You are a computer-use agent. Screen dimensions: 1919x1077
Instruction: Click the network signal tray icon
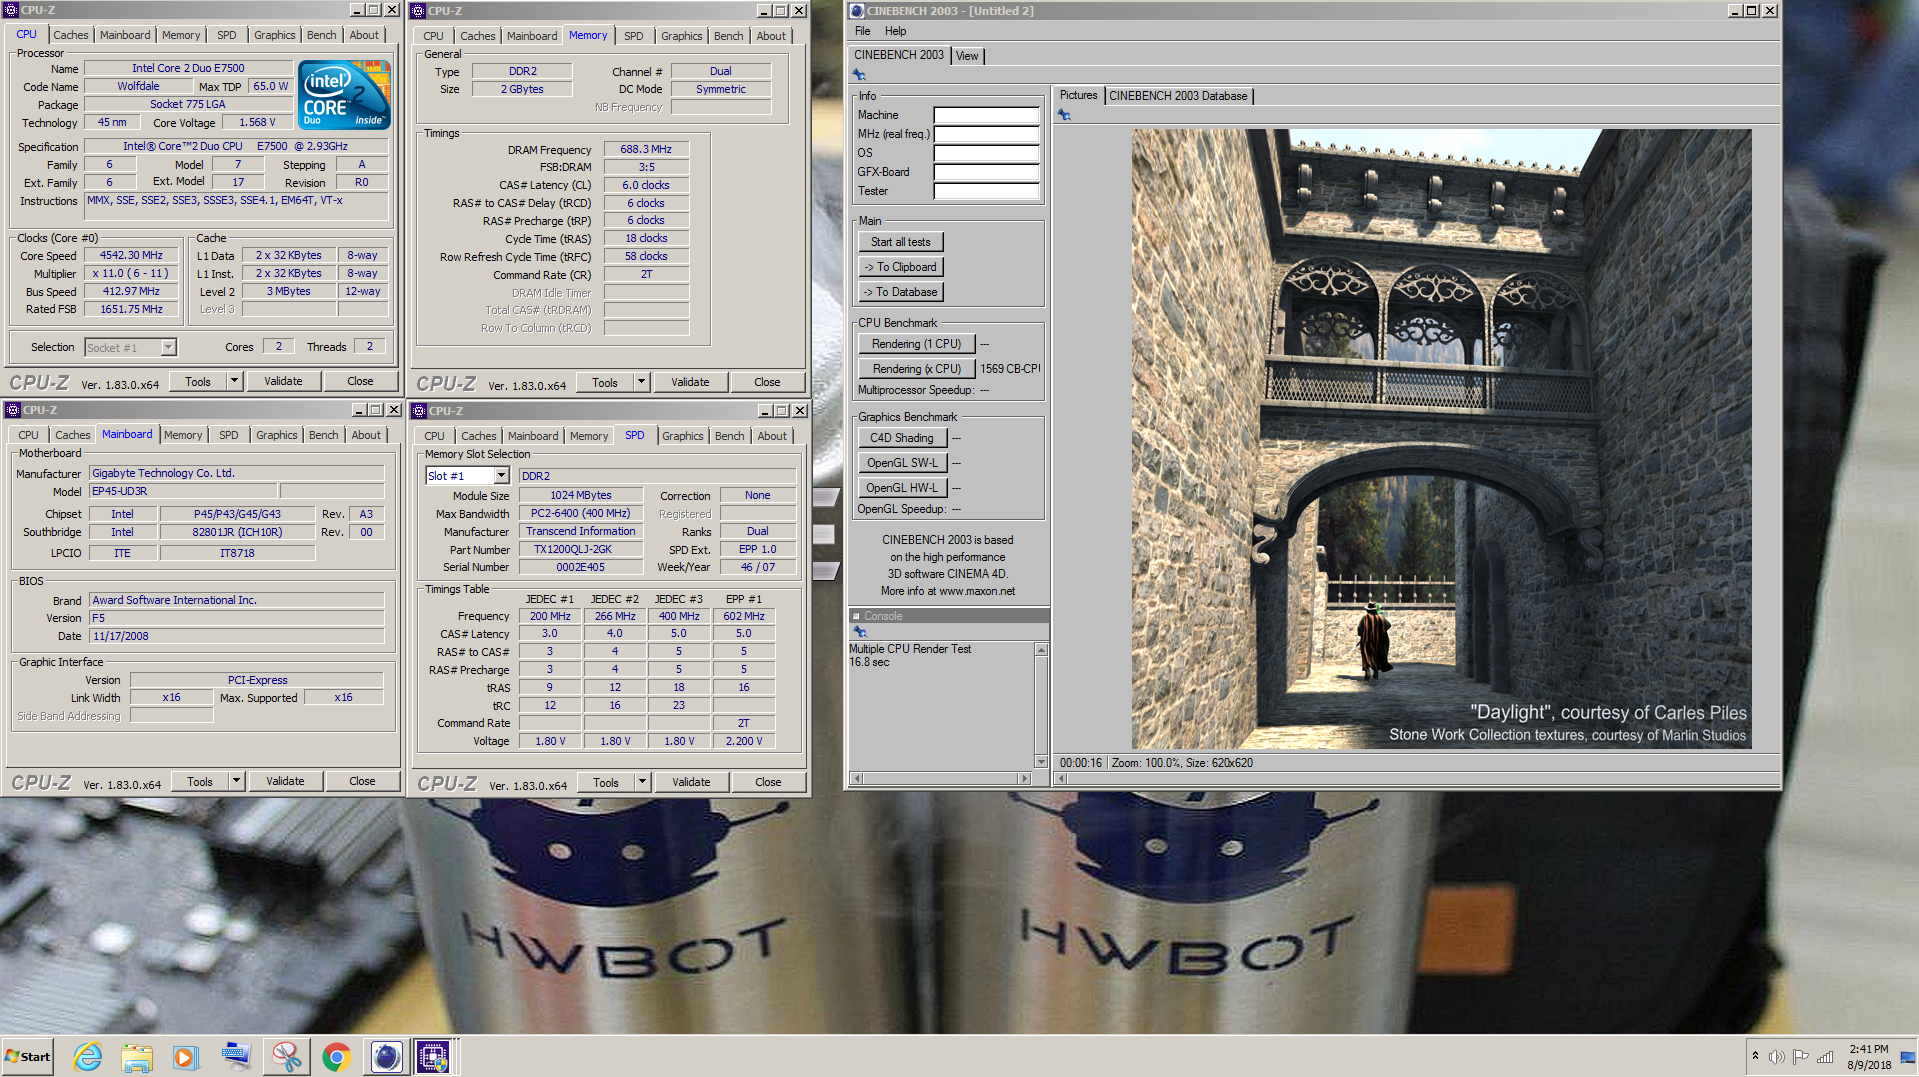tap(1825, 1056)
